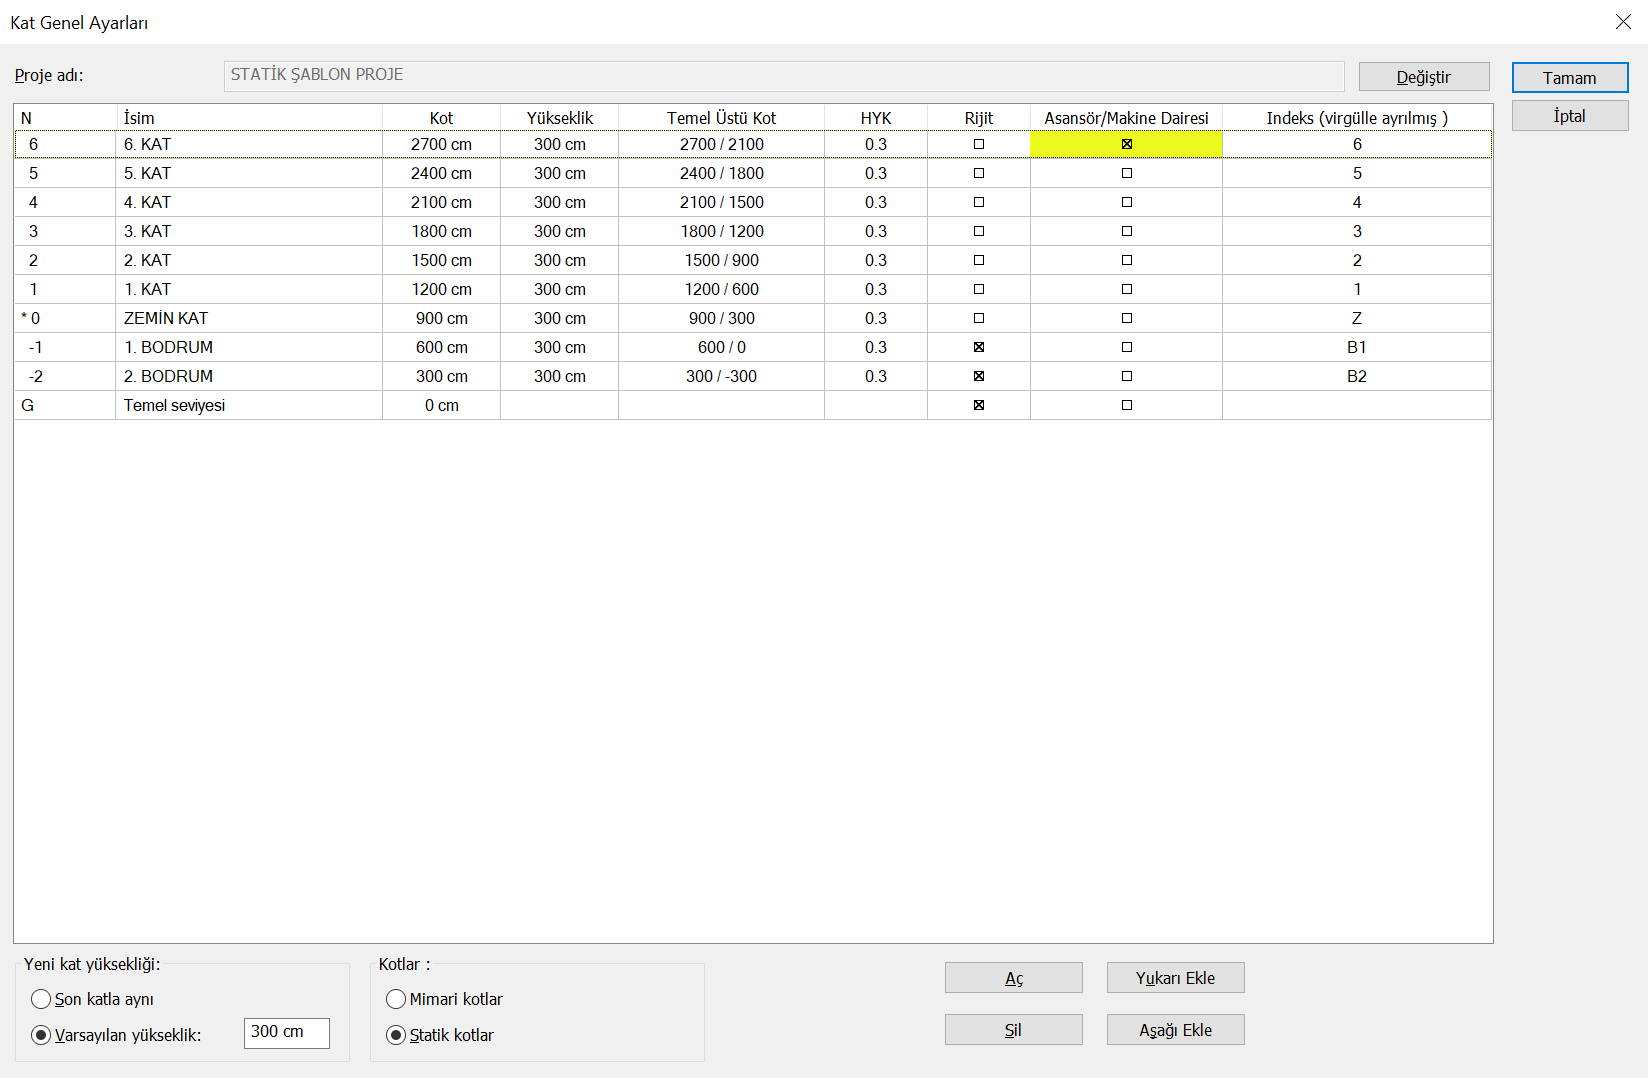Choose Statik kotlar radio option

pos(396,1035)
